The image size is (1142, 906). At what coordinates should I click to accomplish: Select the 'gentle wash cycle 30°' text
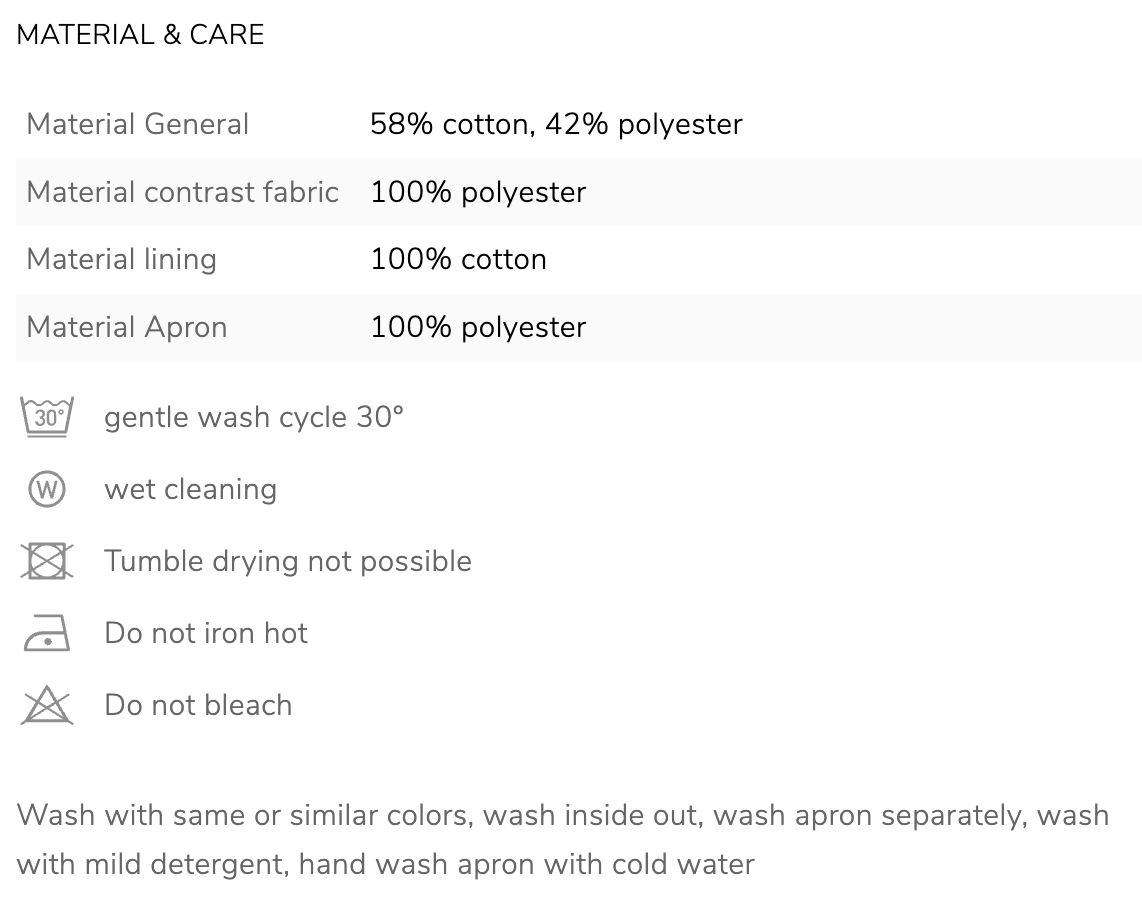click(x=253, y=417)
